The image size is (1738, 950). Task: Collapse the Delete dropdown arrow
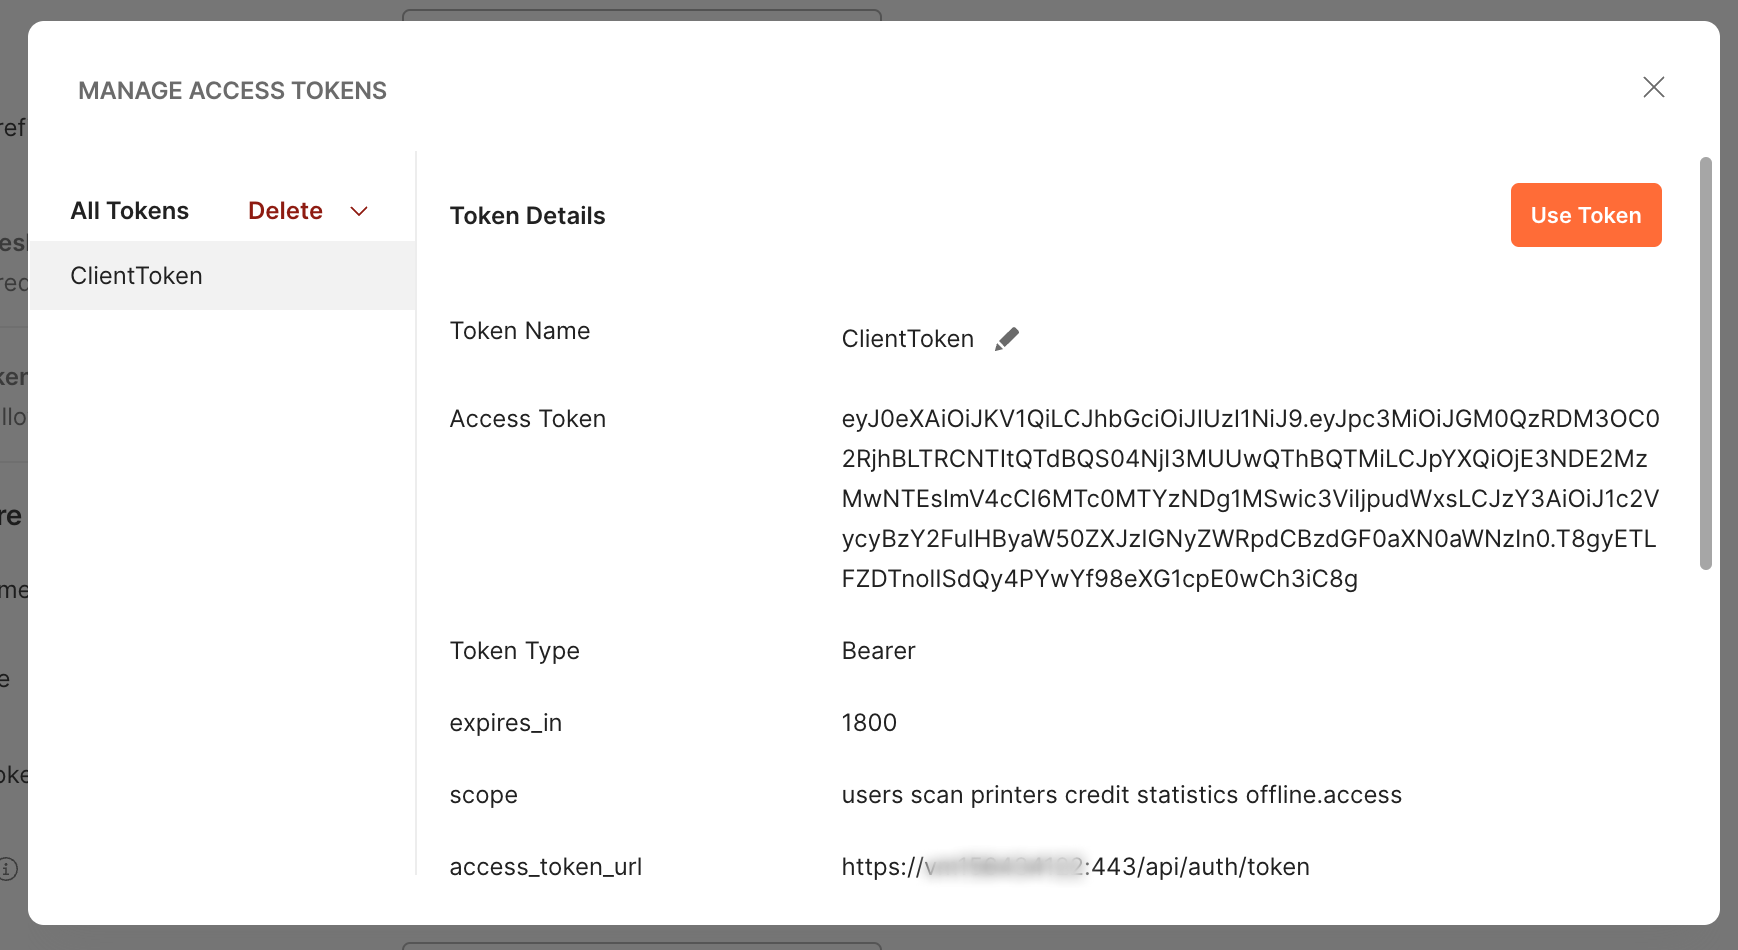tap(360, 211)
